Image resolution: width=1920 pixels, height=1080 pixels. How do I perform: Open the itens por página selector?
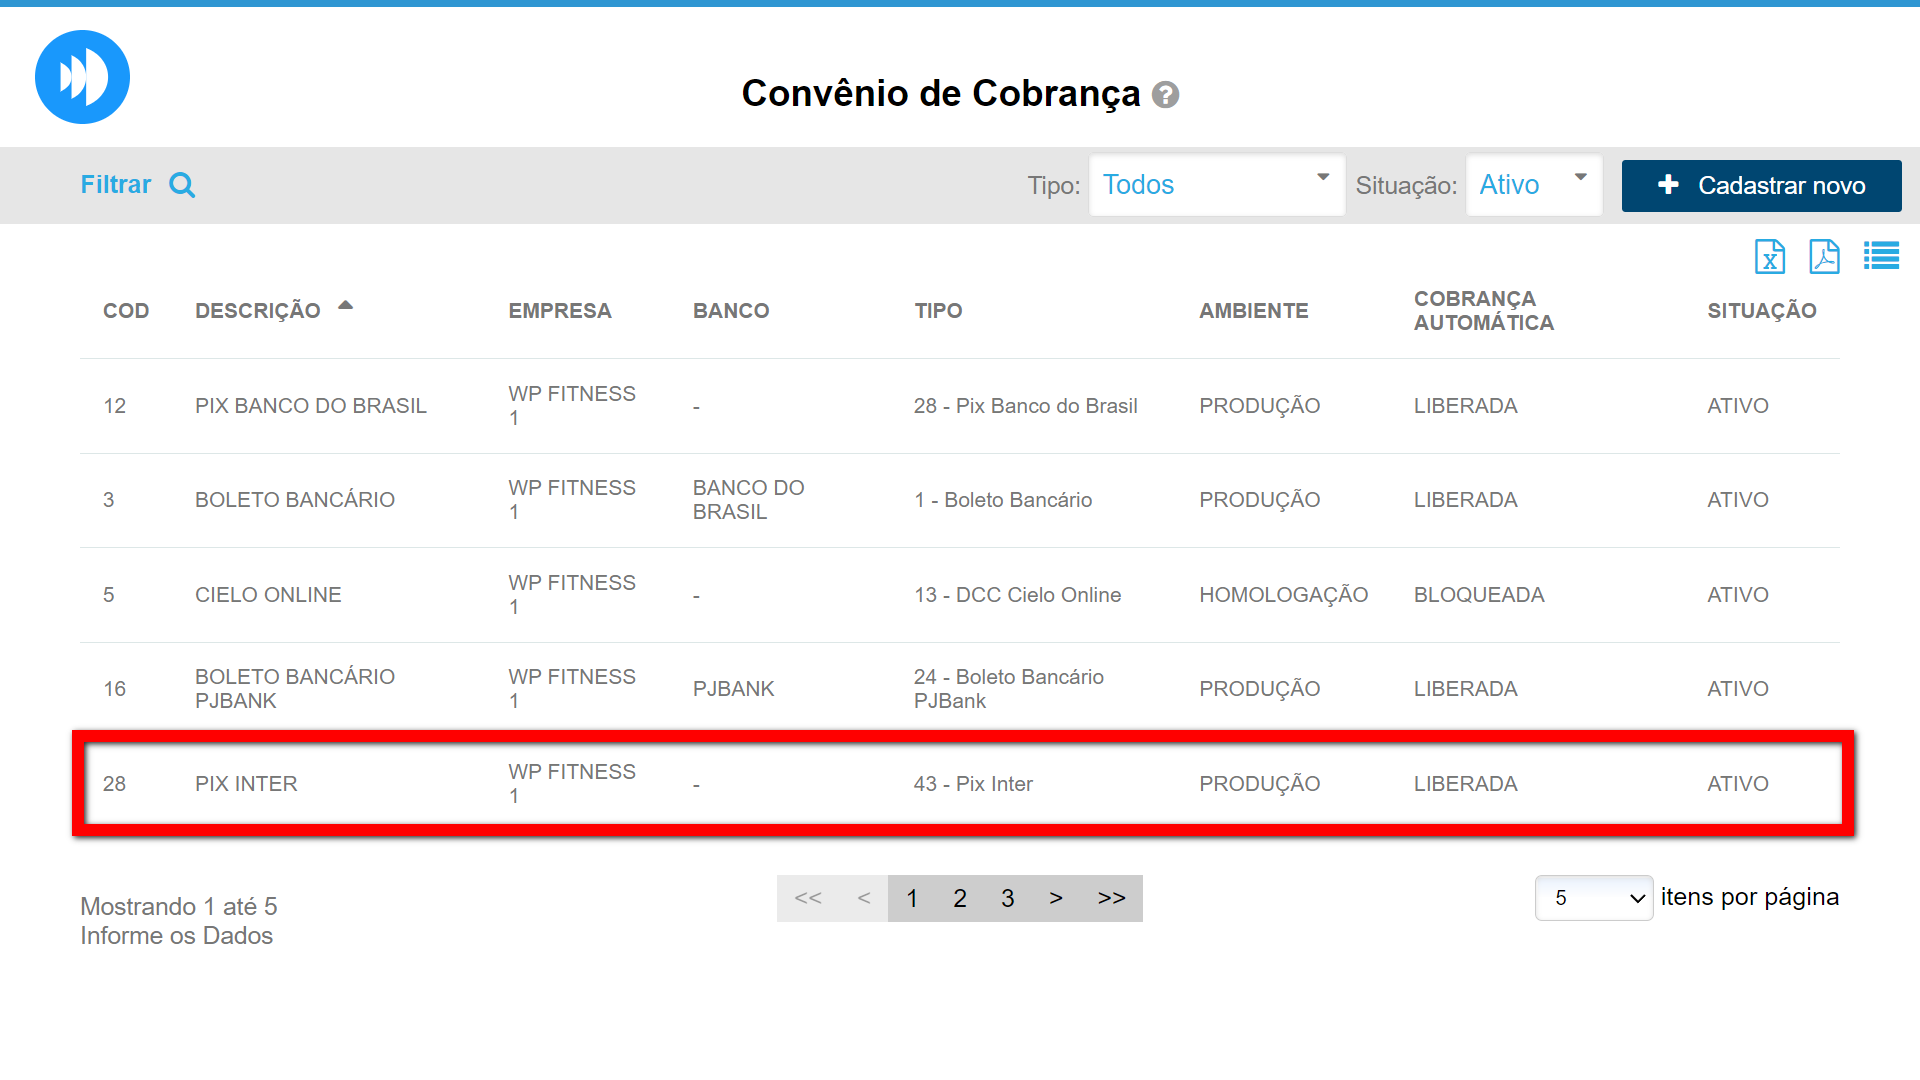pyautogui.click(x=1593, y=898)
